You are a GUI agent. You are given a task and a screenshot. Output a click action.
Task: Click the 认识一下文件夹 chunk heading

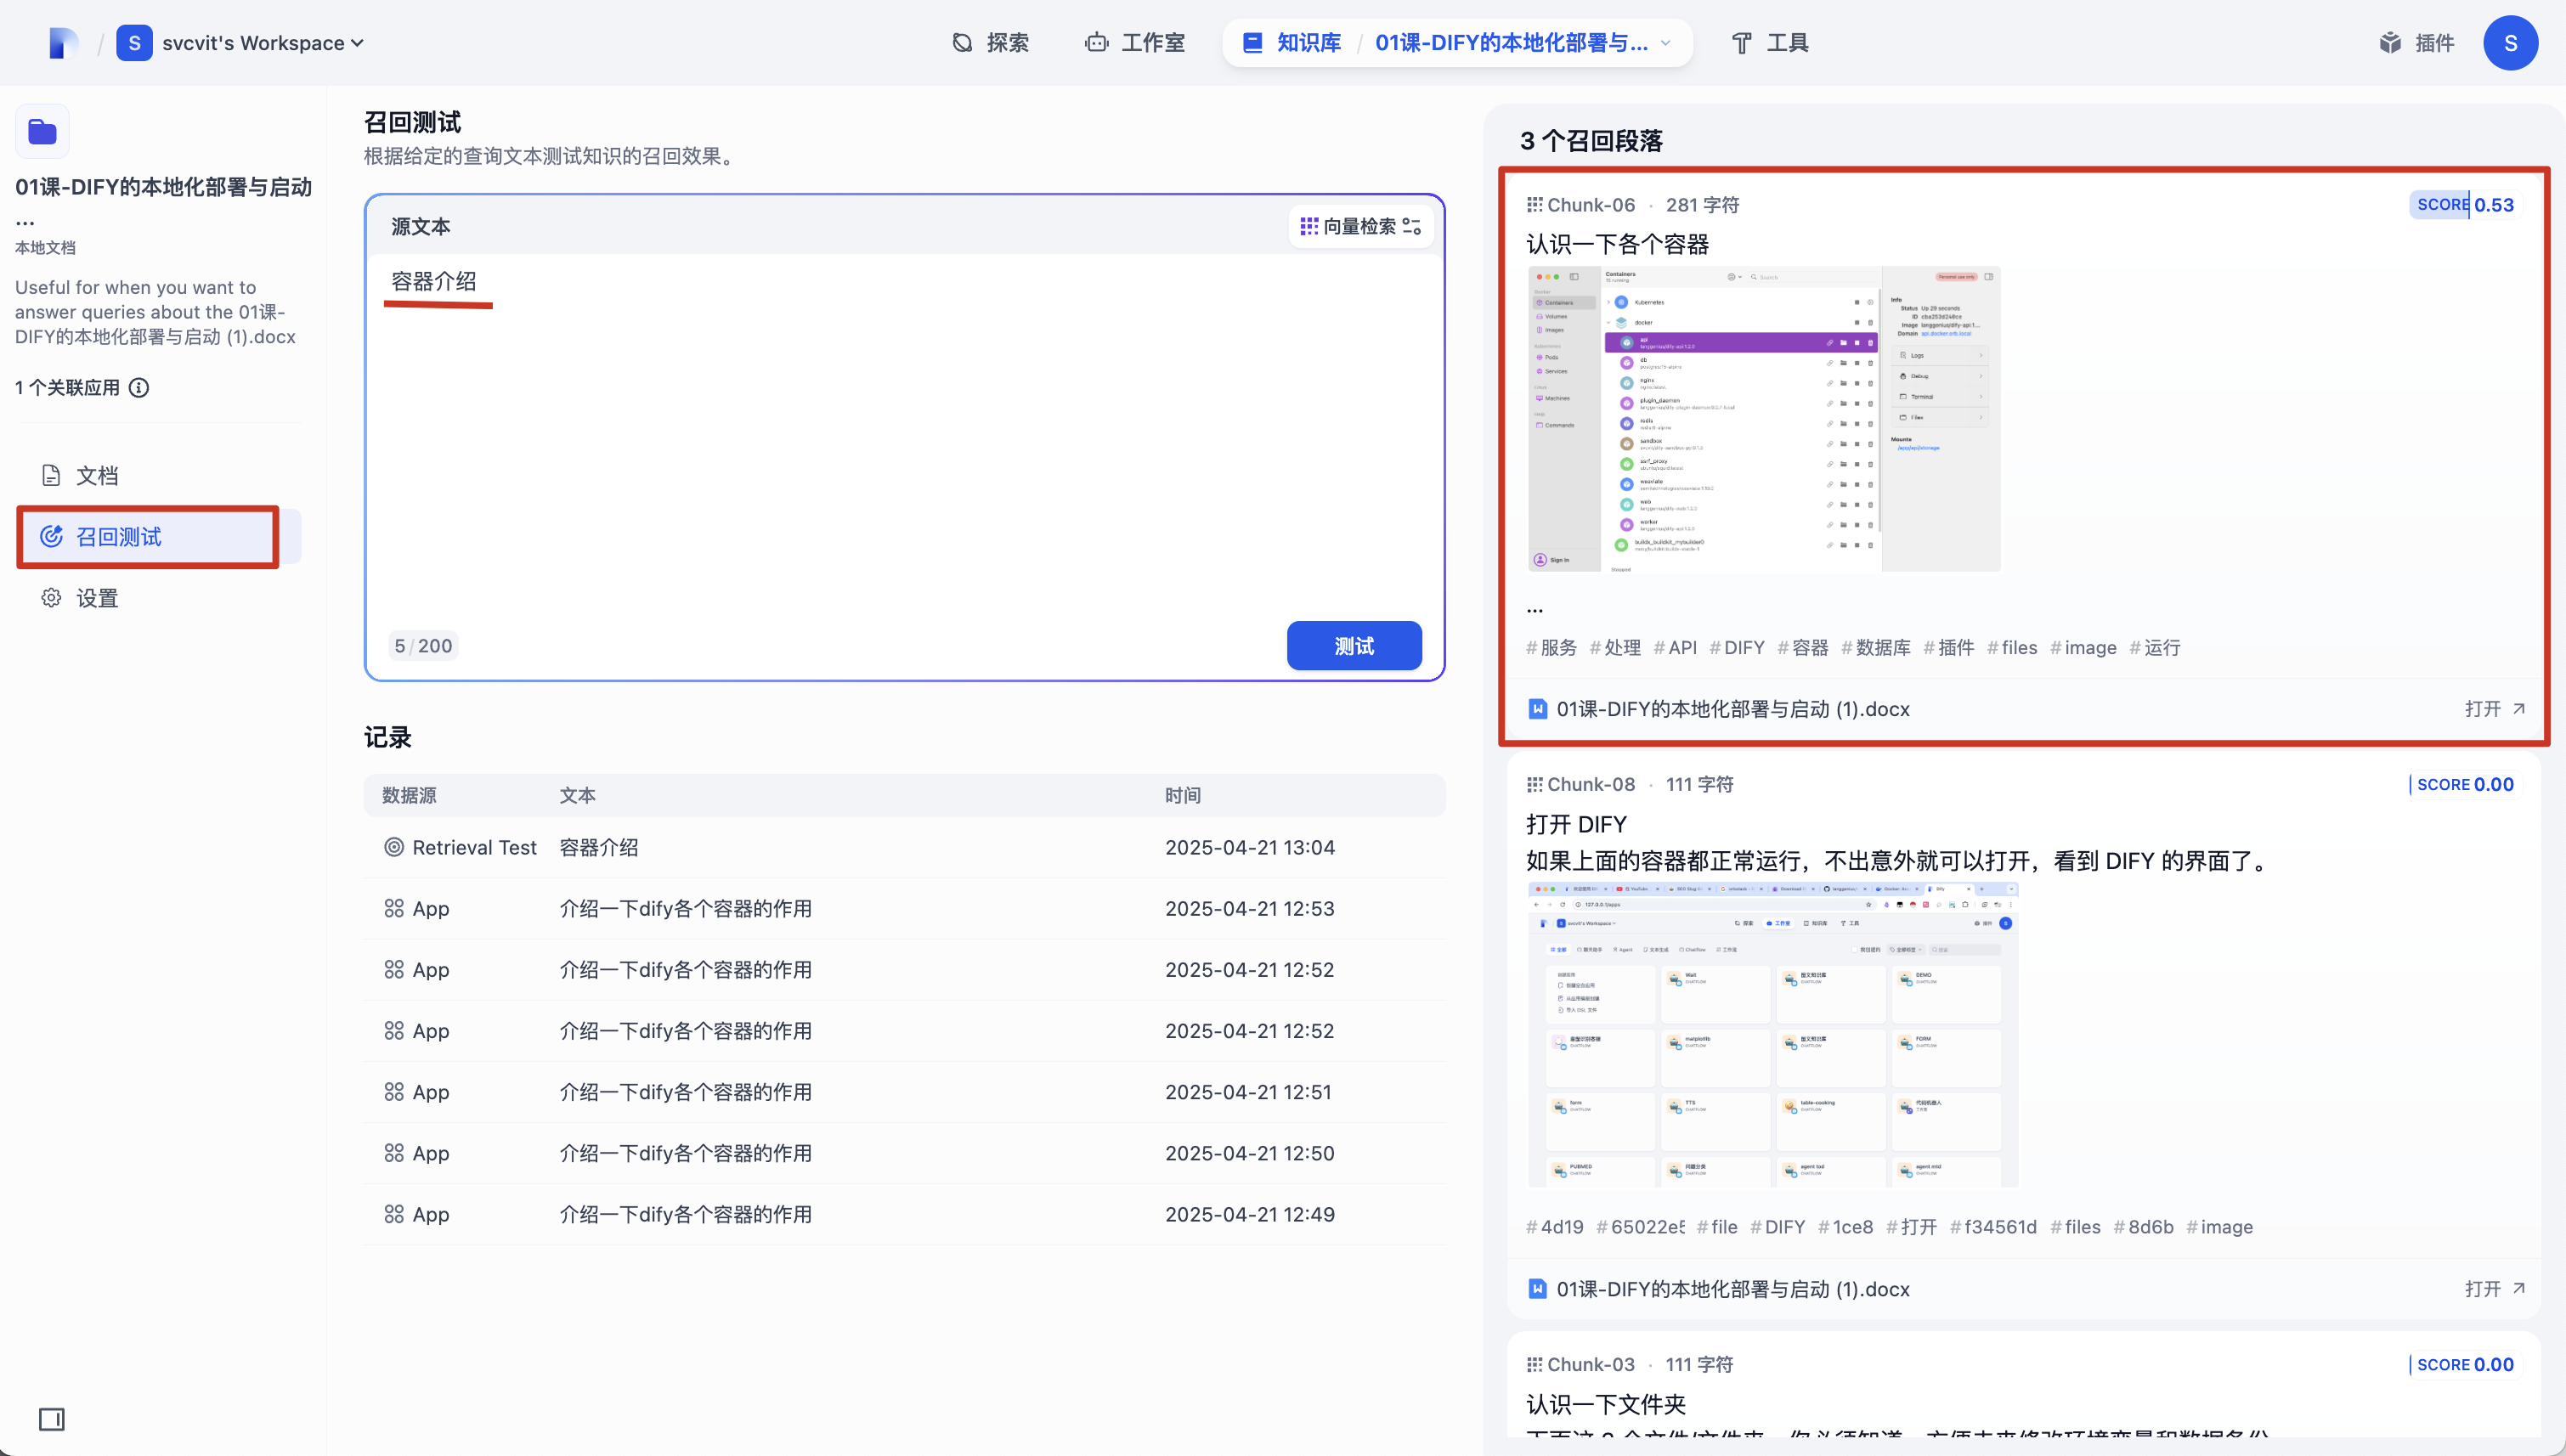coord(1606,1405)
